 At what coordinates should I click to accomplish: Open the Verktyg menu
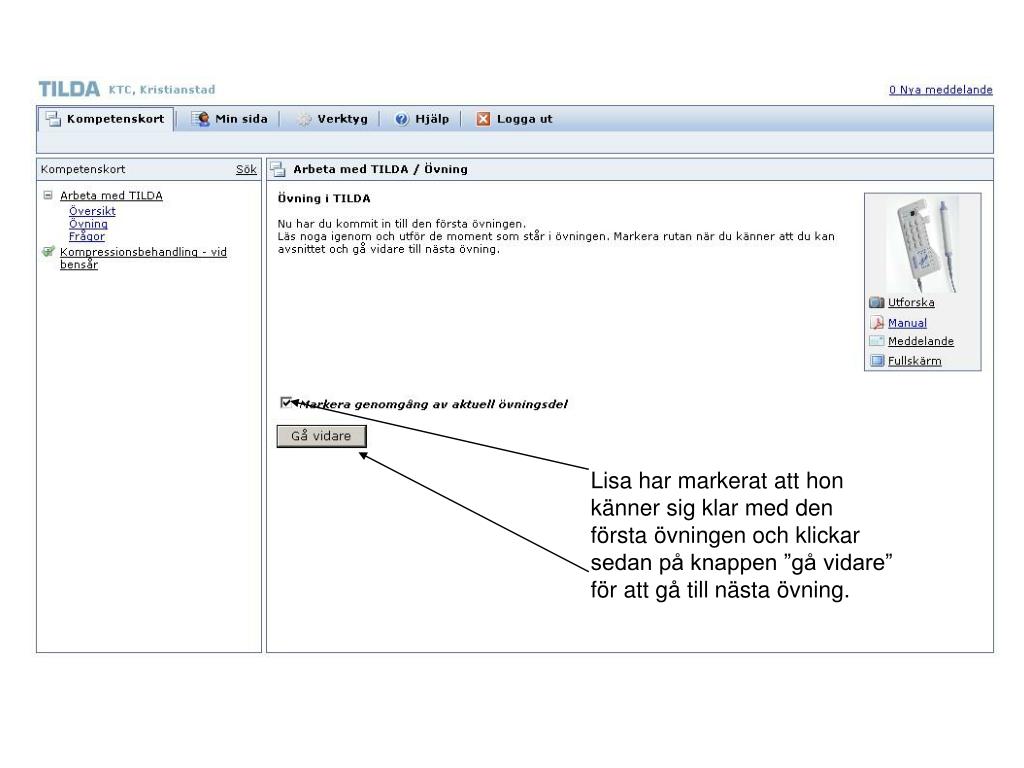332,119
